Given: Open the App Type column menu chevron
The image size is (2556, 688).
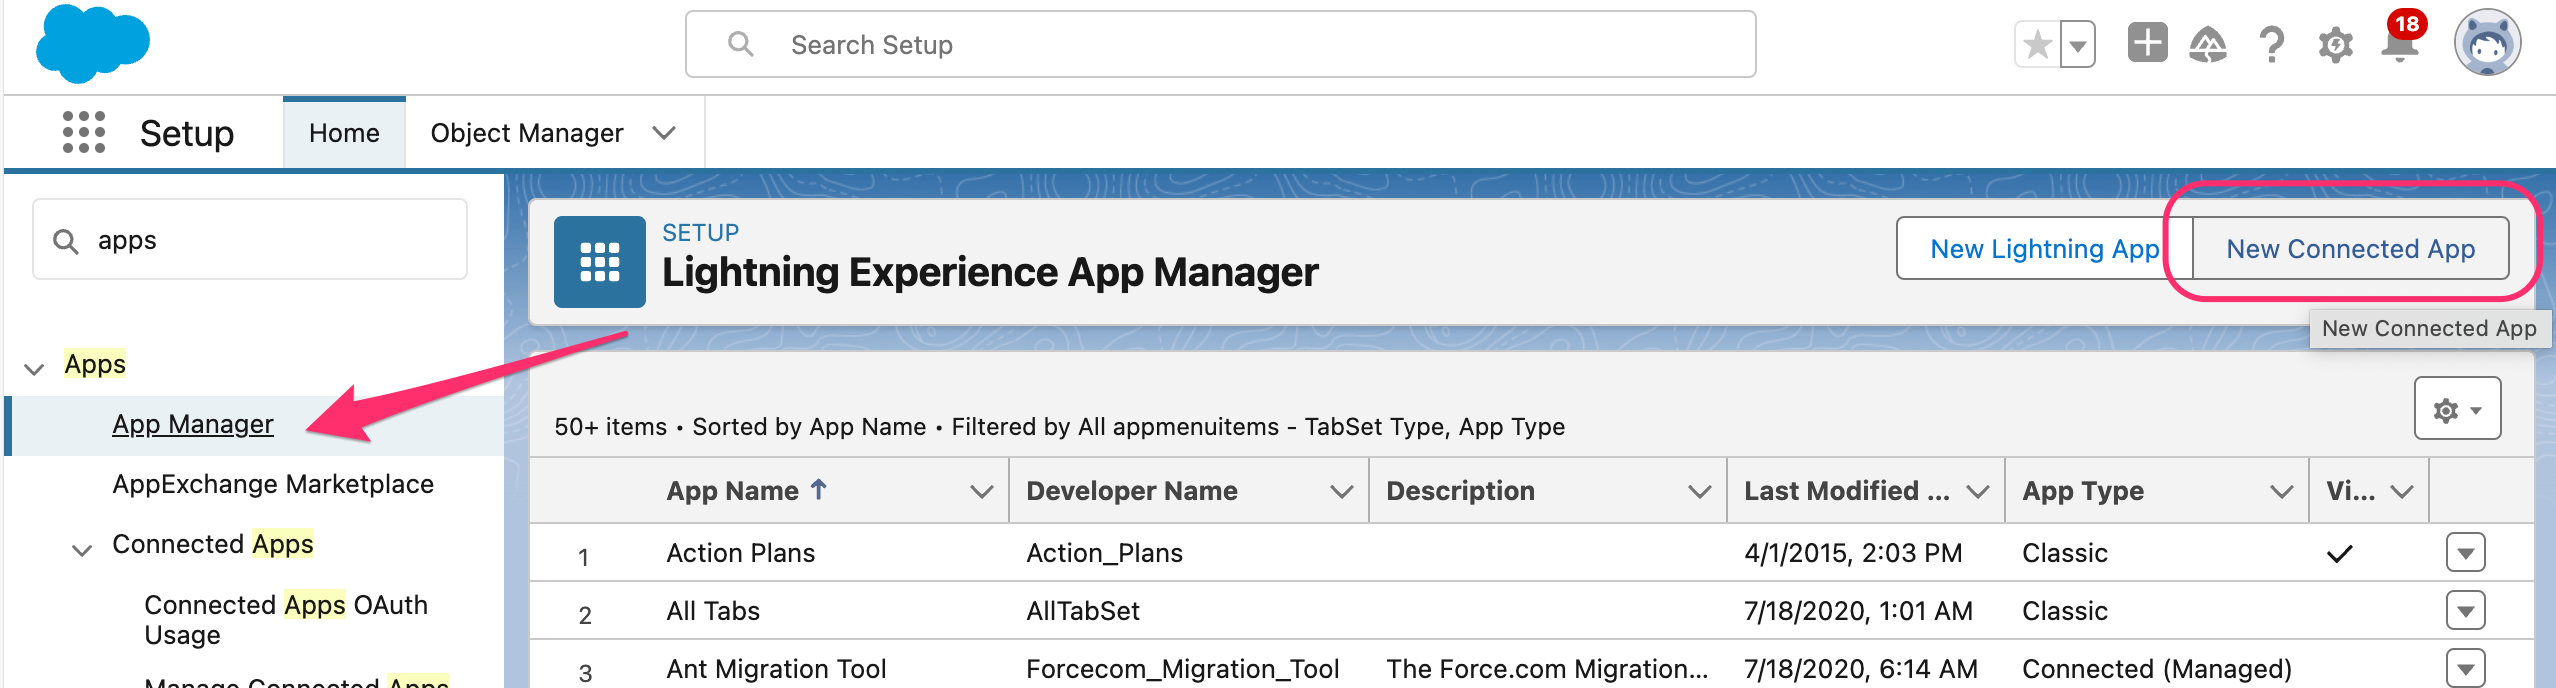Looking at the screenshot, I should click(2281, 491).
